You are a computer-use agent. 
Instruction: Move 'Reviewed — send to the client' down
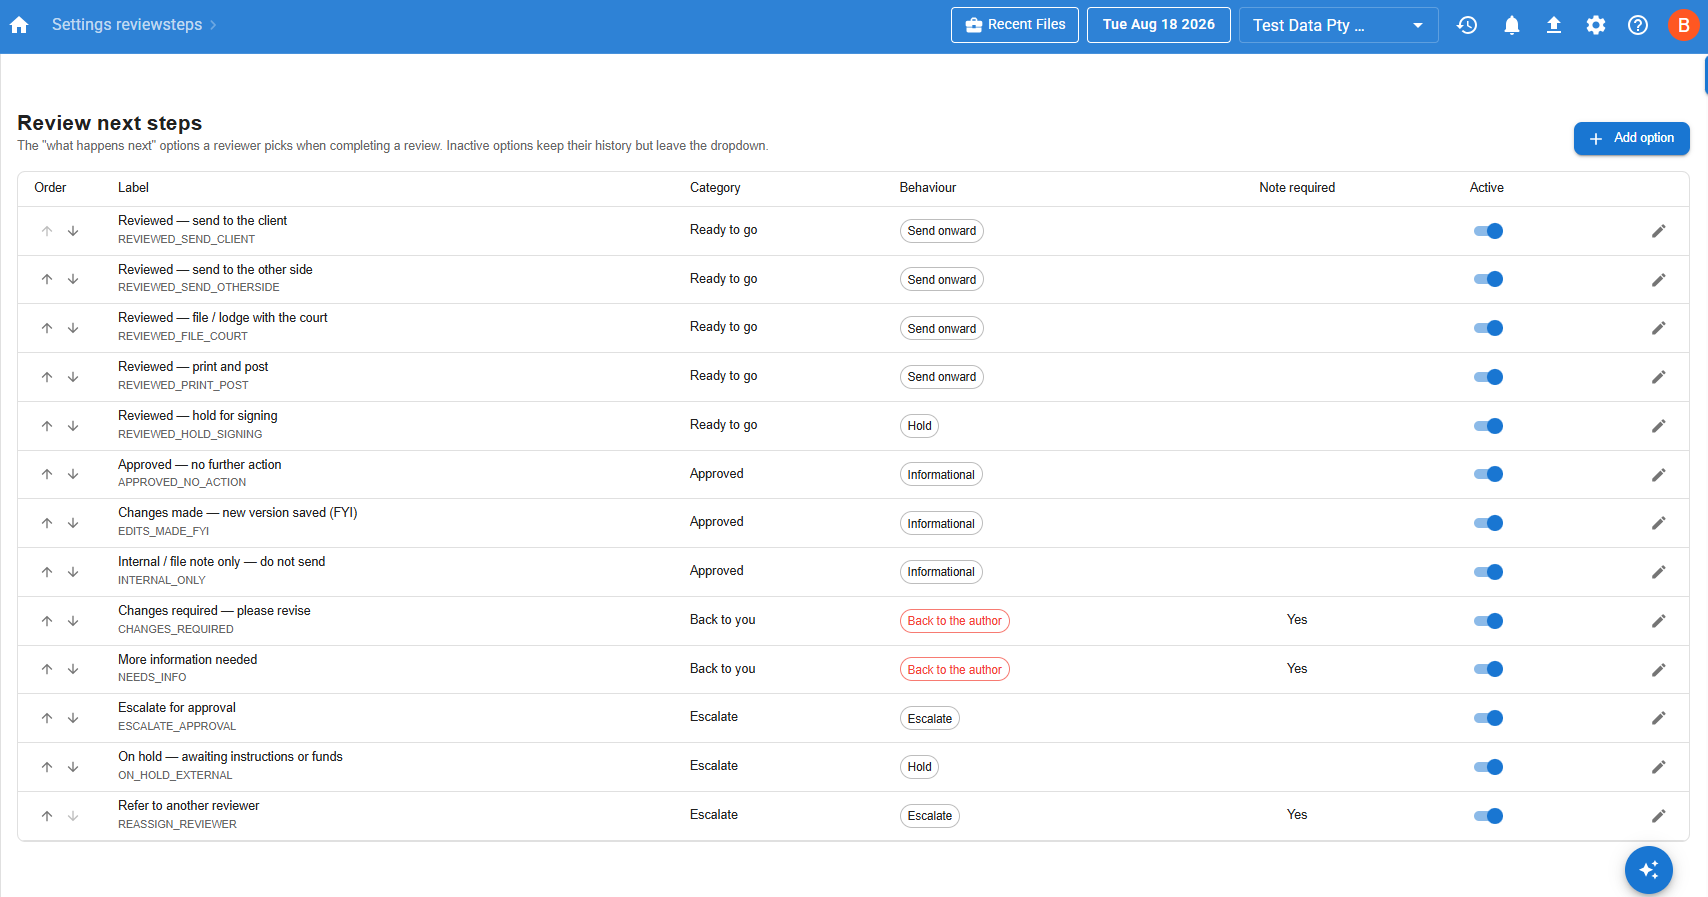point(73,231)
